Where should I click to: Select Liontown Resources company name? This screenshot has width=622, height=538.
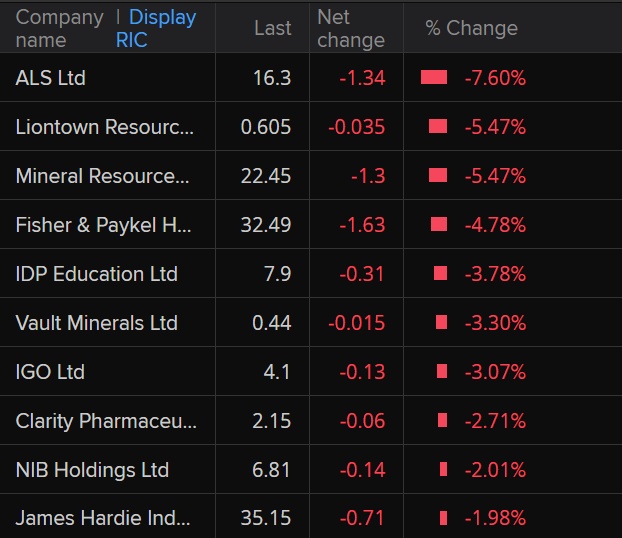point(105,127)
